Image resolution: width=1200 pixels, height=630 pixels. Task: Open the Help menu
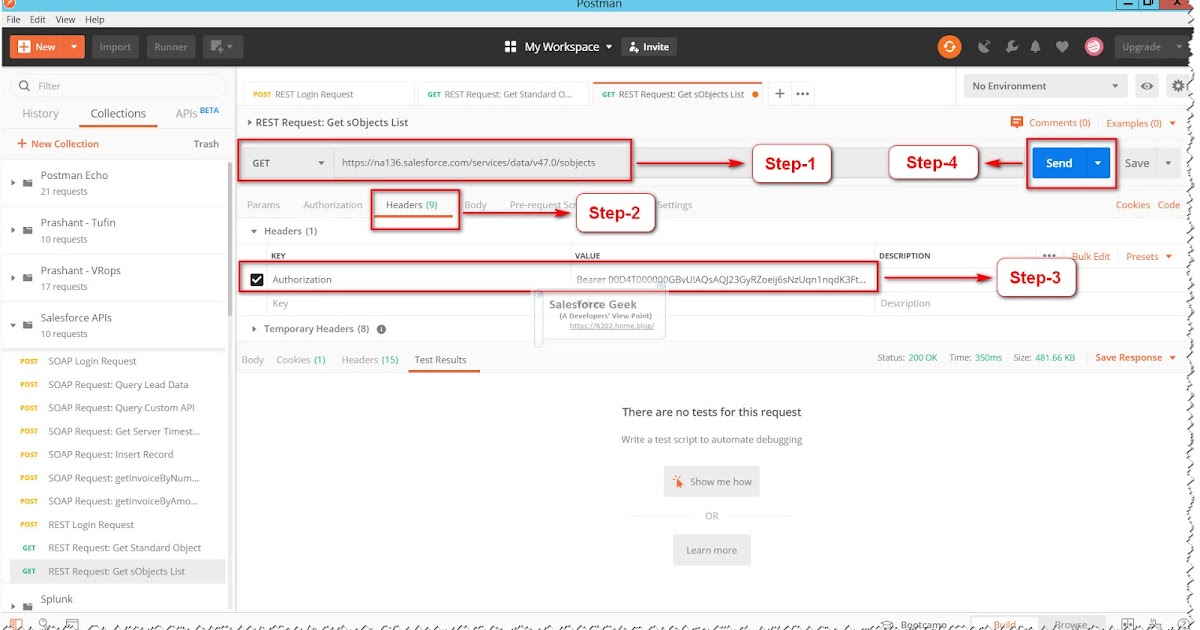pyautogui.click(x=95, y=19)
